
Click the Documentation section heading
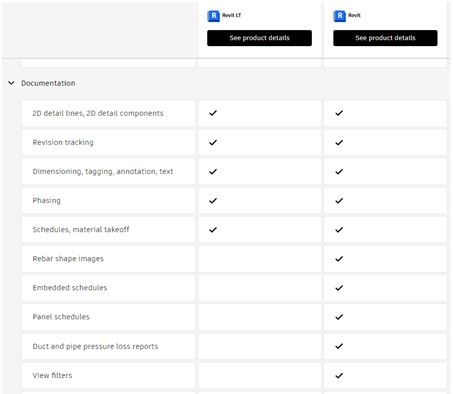[48, 83]
